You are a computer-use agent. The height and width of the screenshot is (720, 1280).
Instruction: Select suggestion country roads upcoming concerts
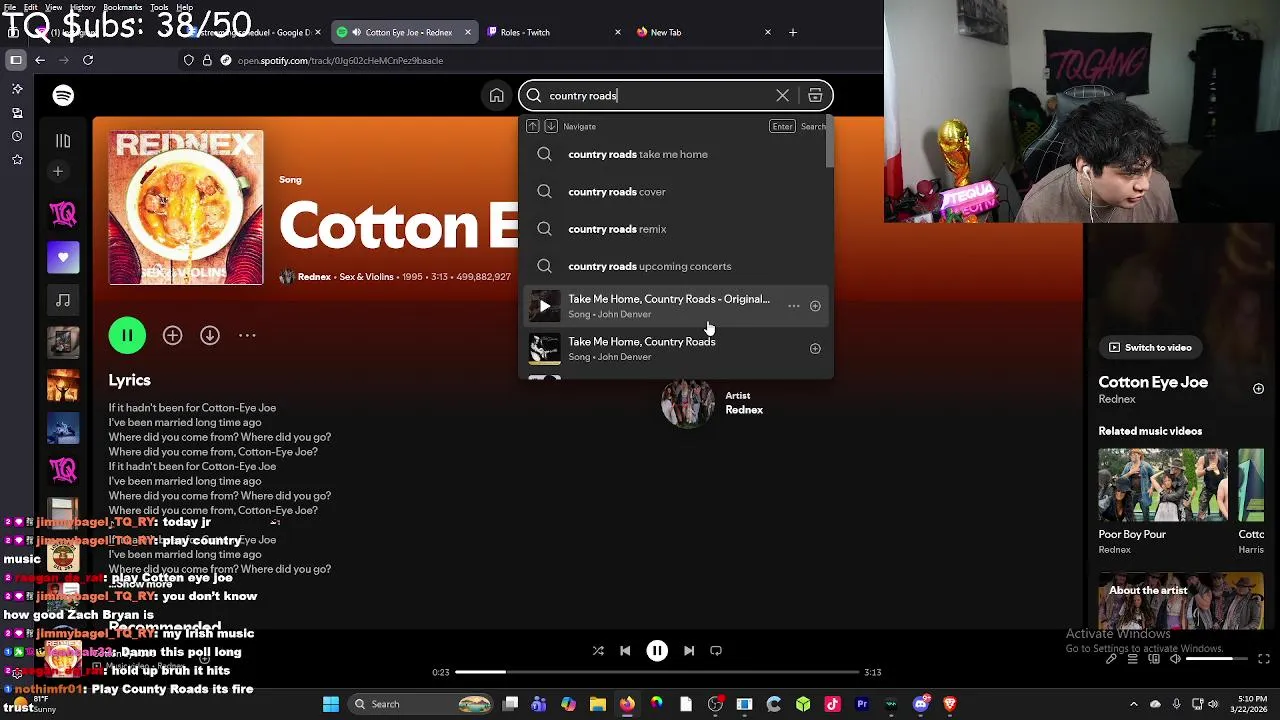tap(675, 266)
